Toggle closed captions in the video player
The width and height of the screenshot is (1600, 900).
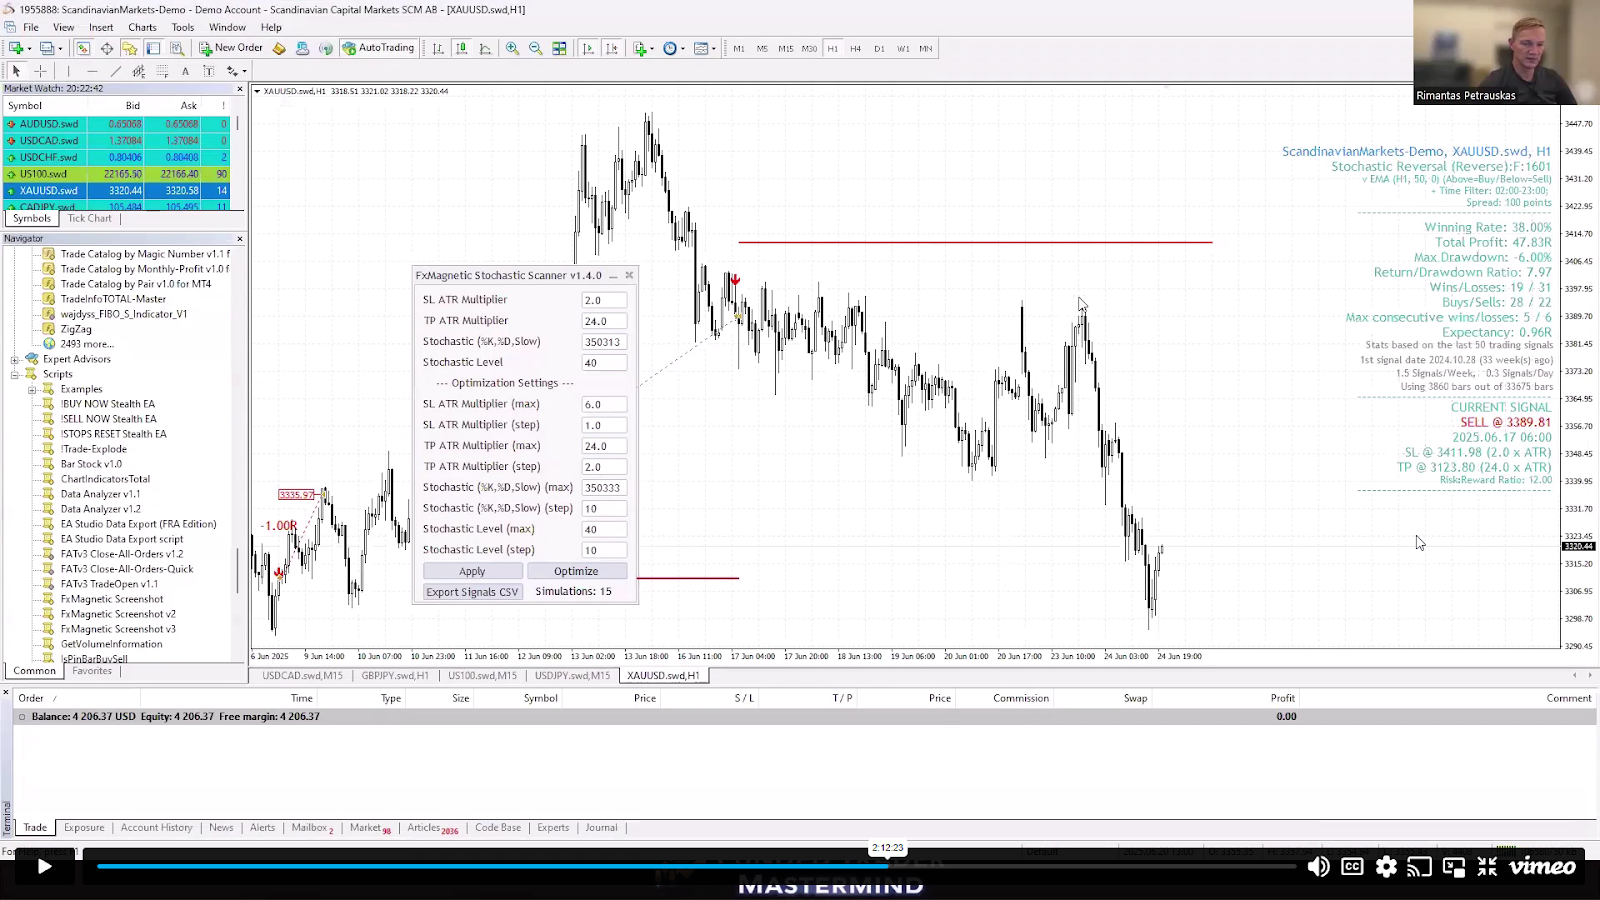[1352, 867]
